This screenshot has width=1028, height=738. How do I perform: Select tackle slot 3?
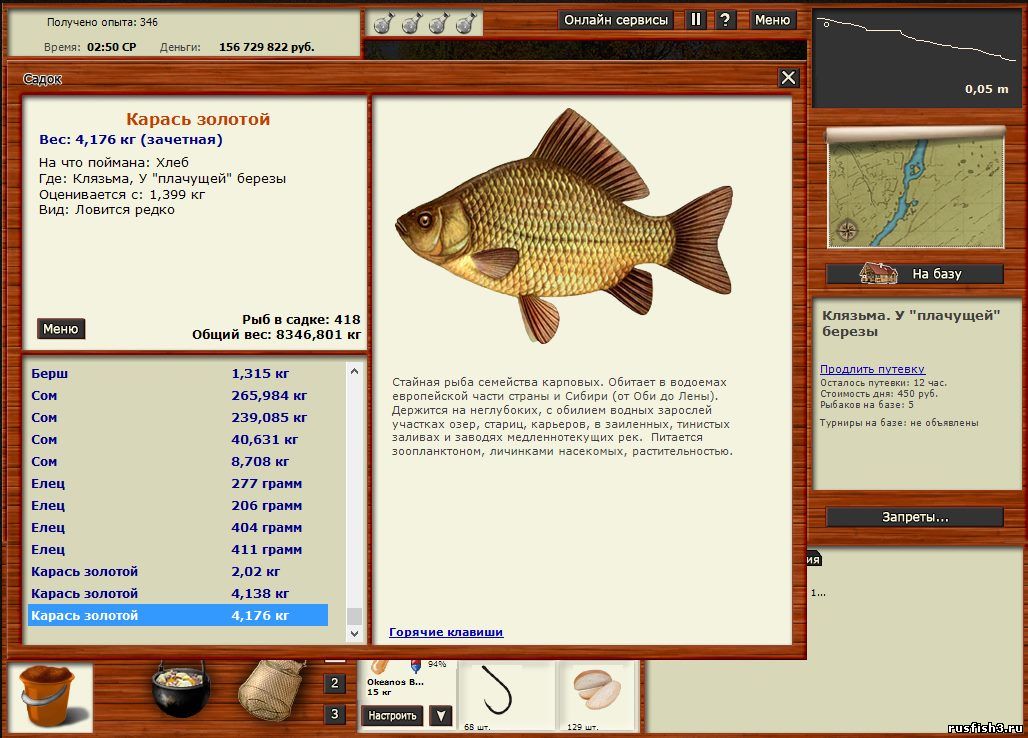tap(334, 714)
